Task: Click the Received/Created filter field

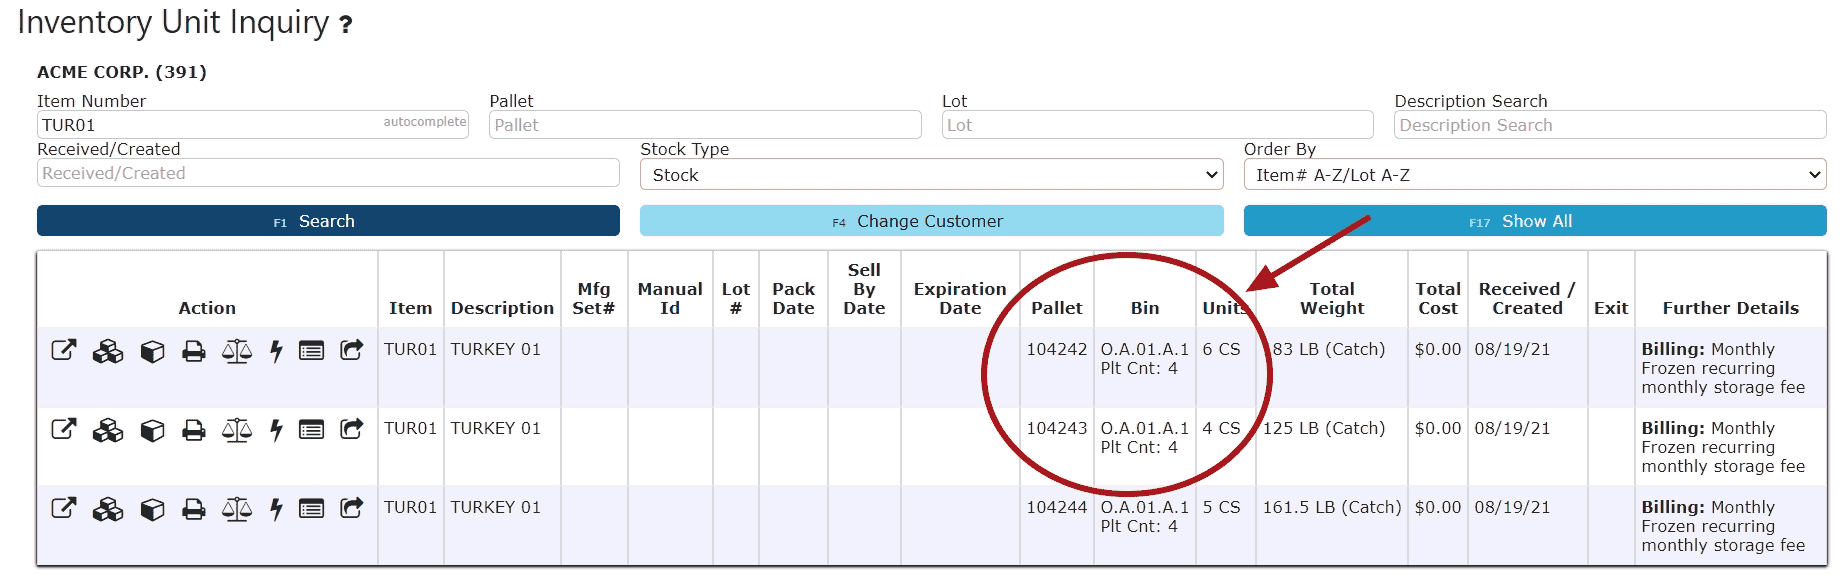Action: pos(328,173)
